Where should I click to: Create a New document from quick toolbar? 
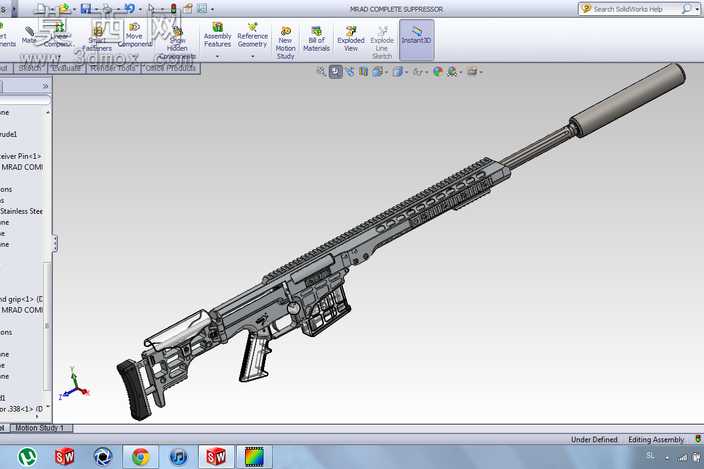[41, 8]
